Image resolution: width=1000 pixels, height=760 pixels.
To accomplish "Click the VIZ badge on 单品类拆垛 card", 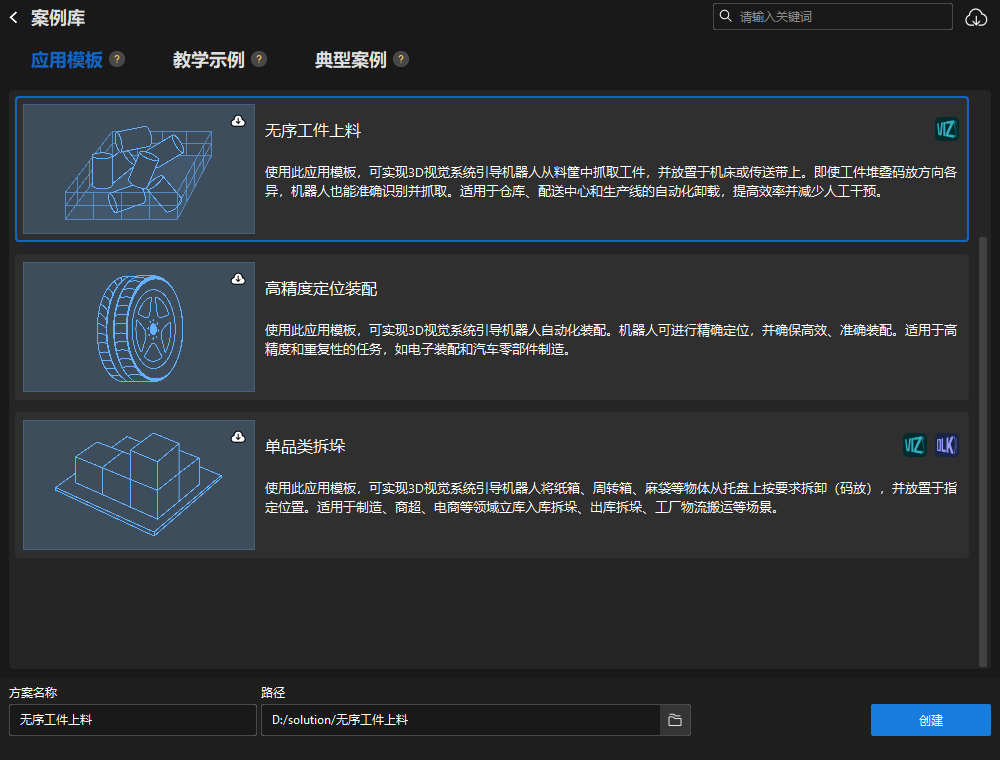I will 913,445.
